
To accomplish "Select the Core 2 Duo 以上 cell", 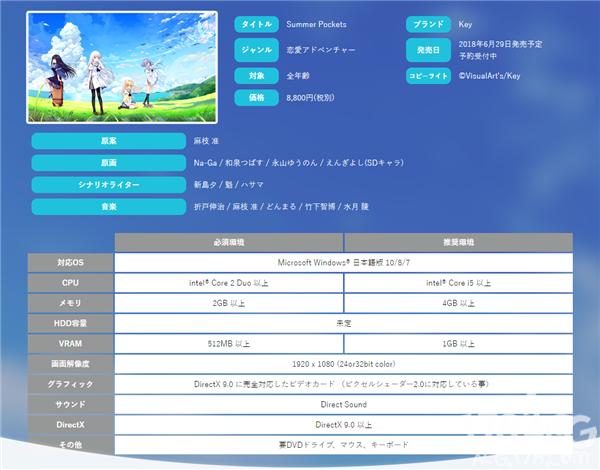I will pyautogui.click(x=229, y=283).
